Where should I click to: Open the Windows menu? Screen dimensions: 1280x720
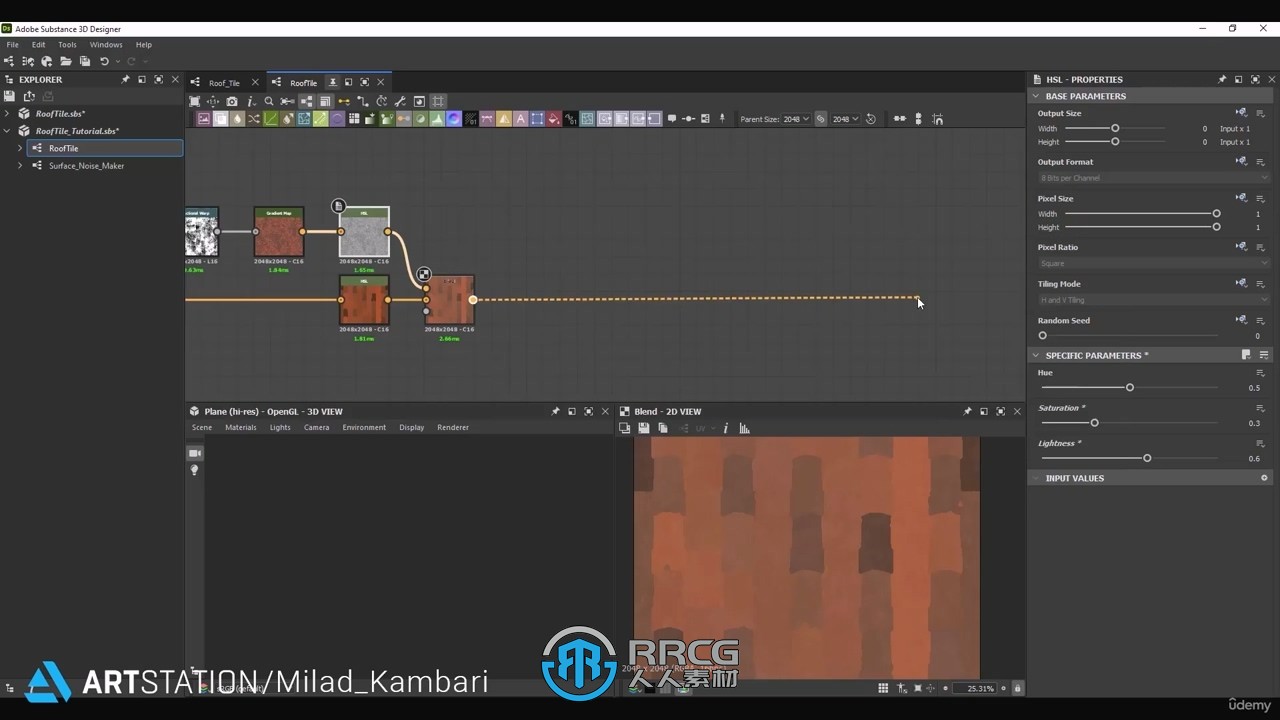click(x=106, y=45)
